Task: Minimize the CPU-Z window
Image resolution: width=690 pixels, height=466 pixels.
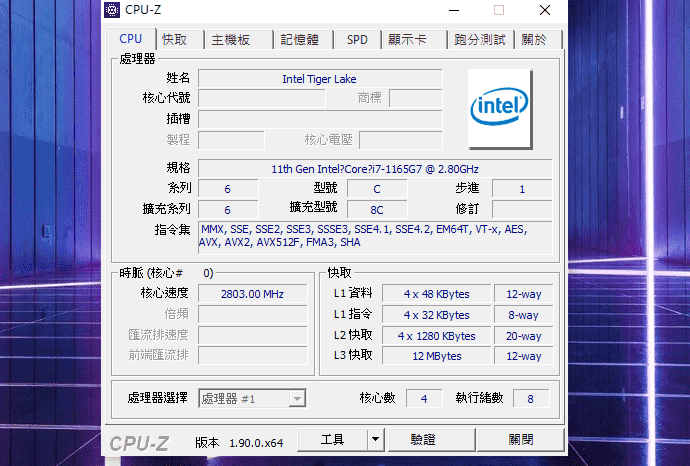Action: (454, 10)
